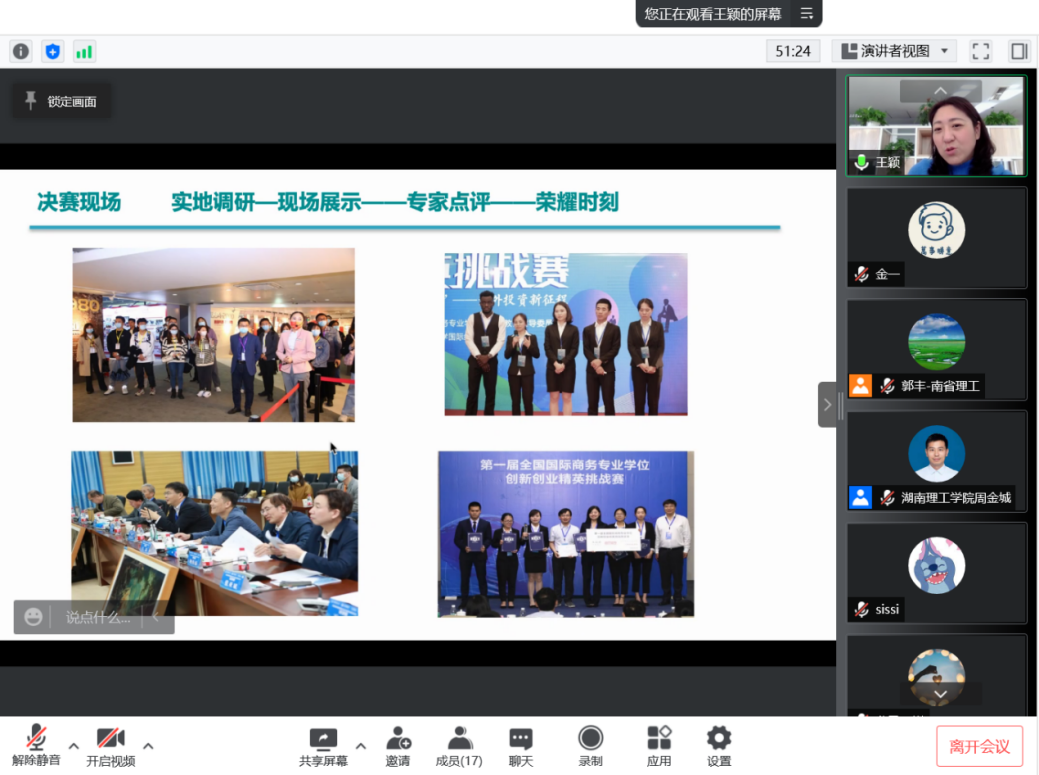The width and height of the screenshot is (1039, 775).
Task: Click the meeting info icon
Action: [21, 51]
